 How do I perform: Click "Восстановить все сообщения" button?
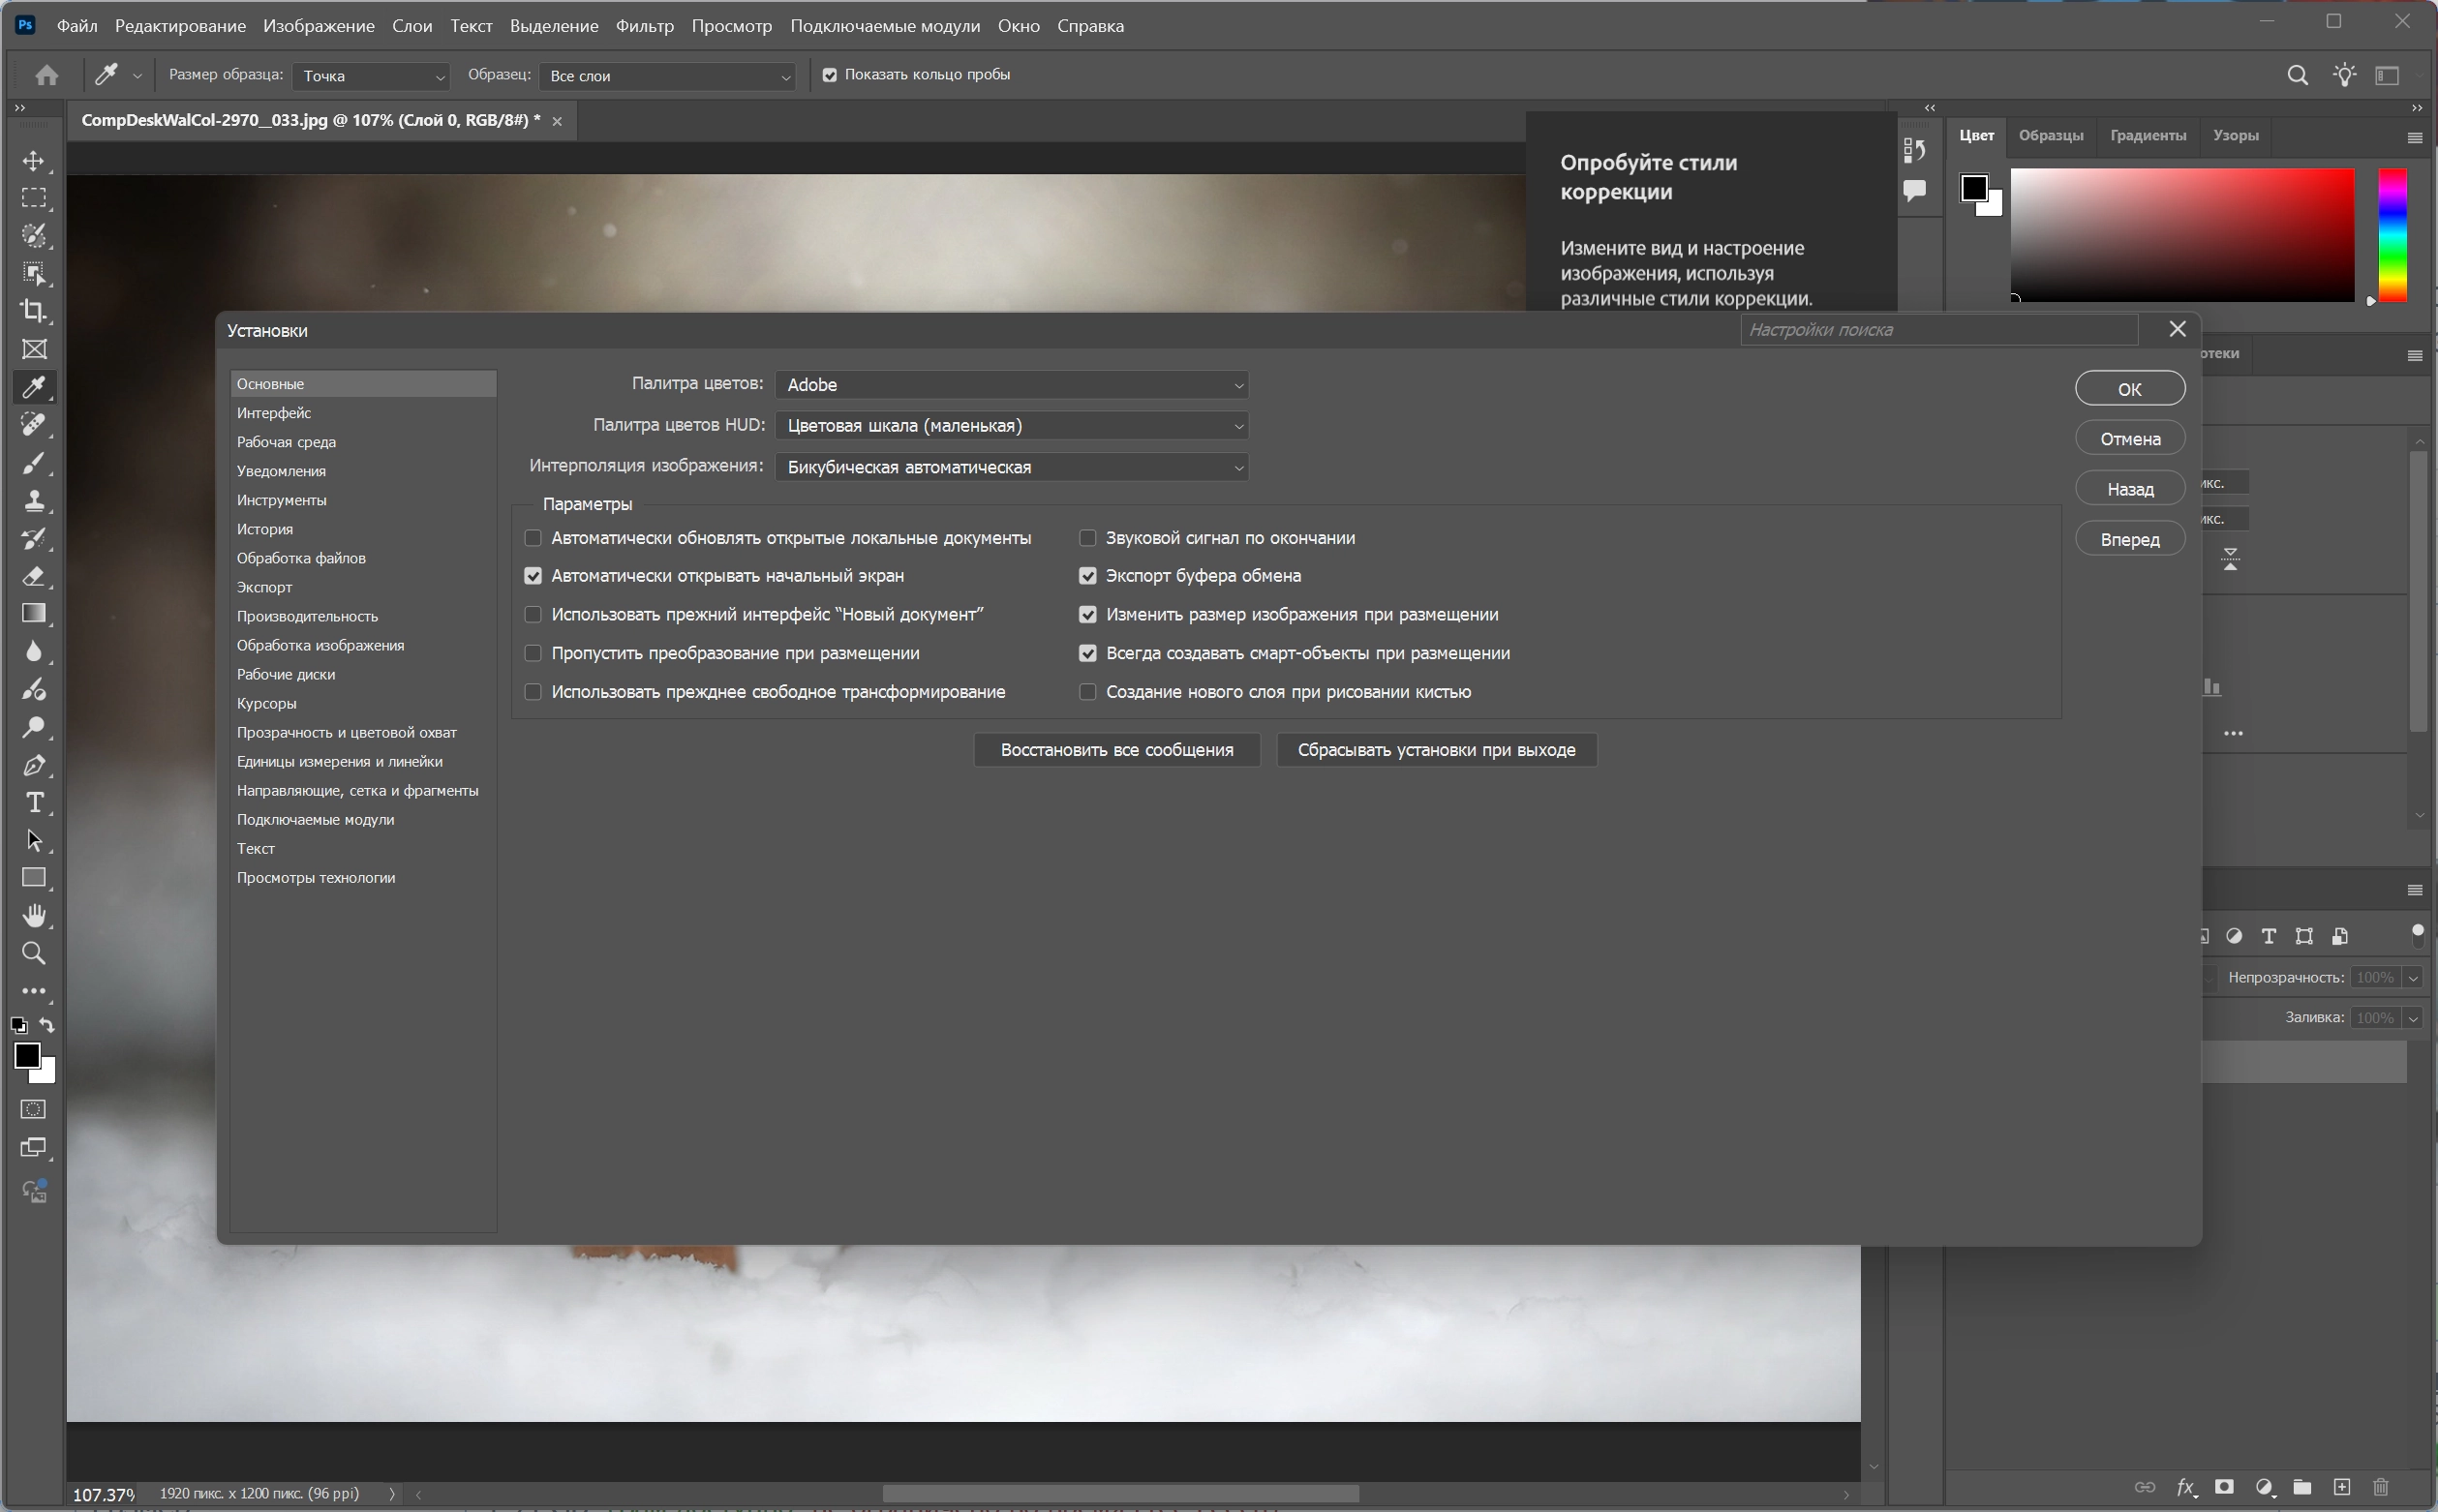pos(1117,750)
